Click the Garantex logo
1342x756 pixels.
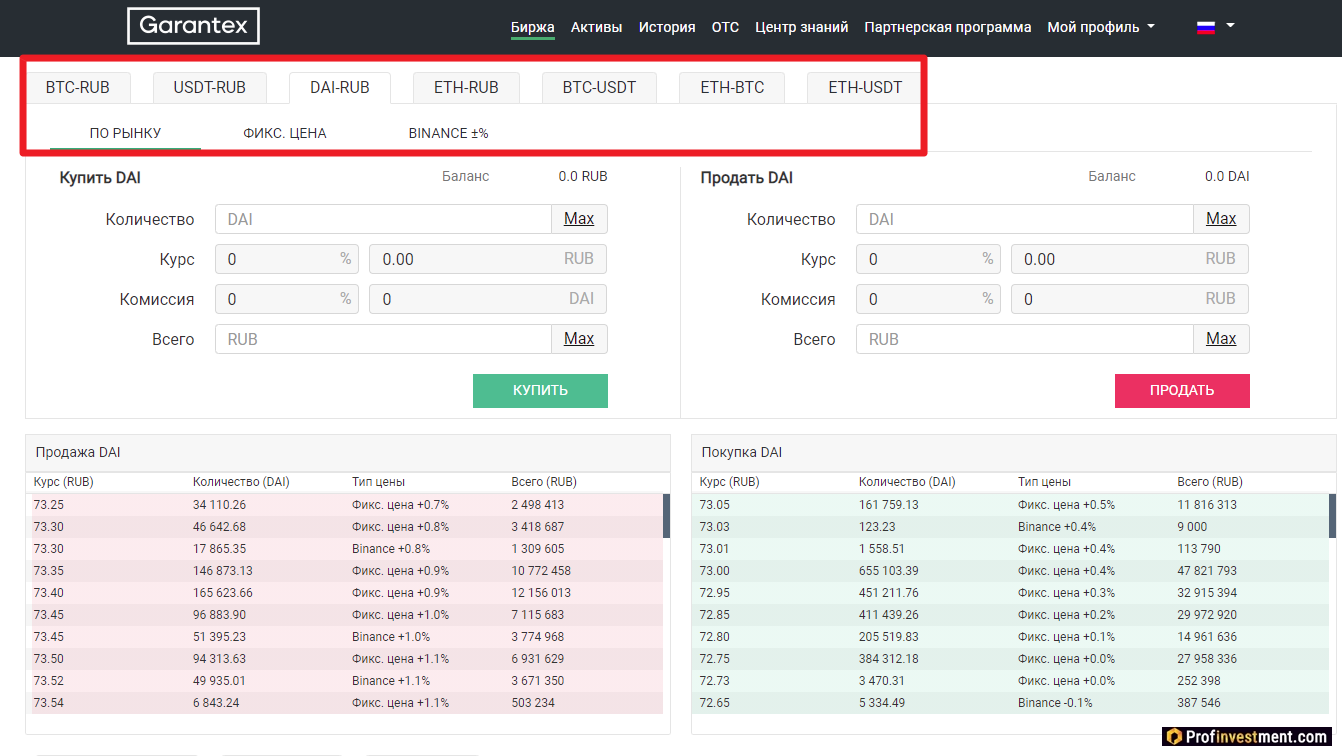pos(193,26)
